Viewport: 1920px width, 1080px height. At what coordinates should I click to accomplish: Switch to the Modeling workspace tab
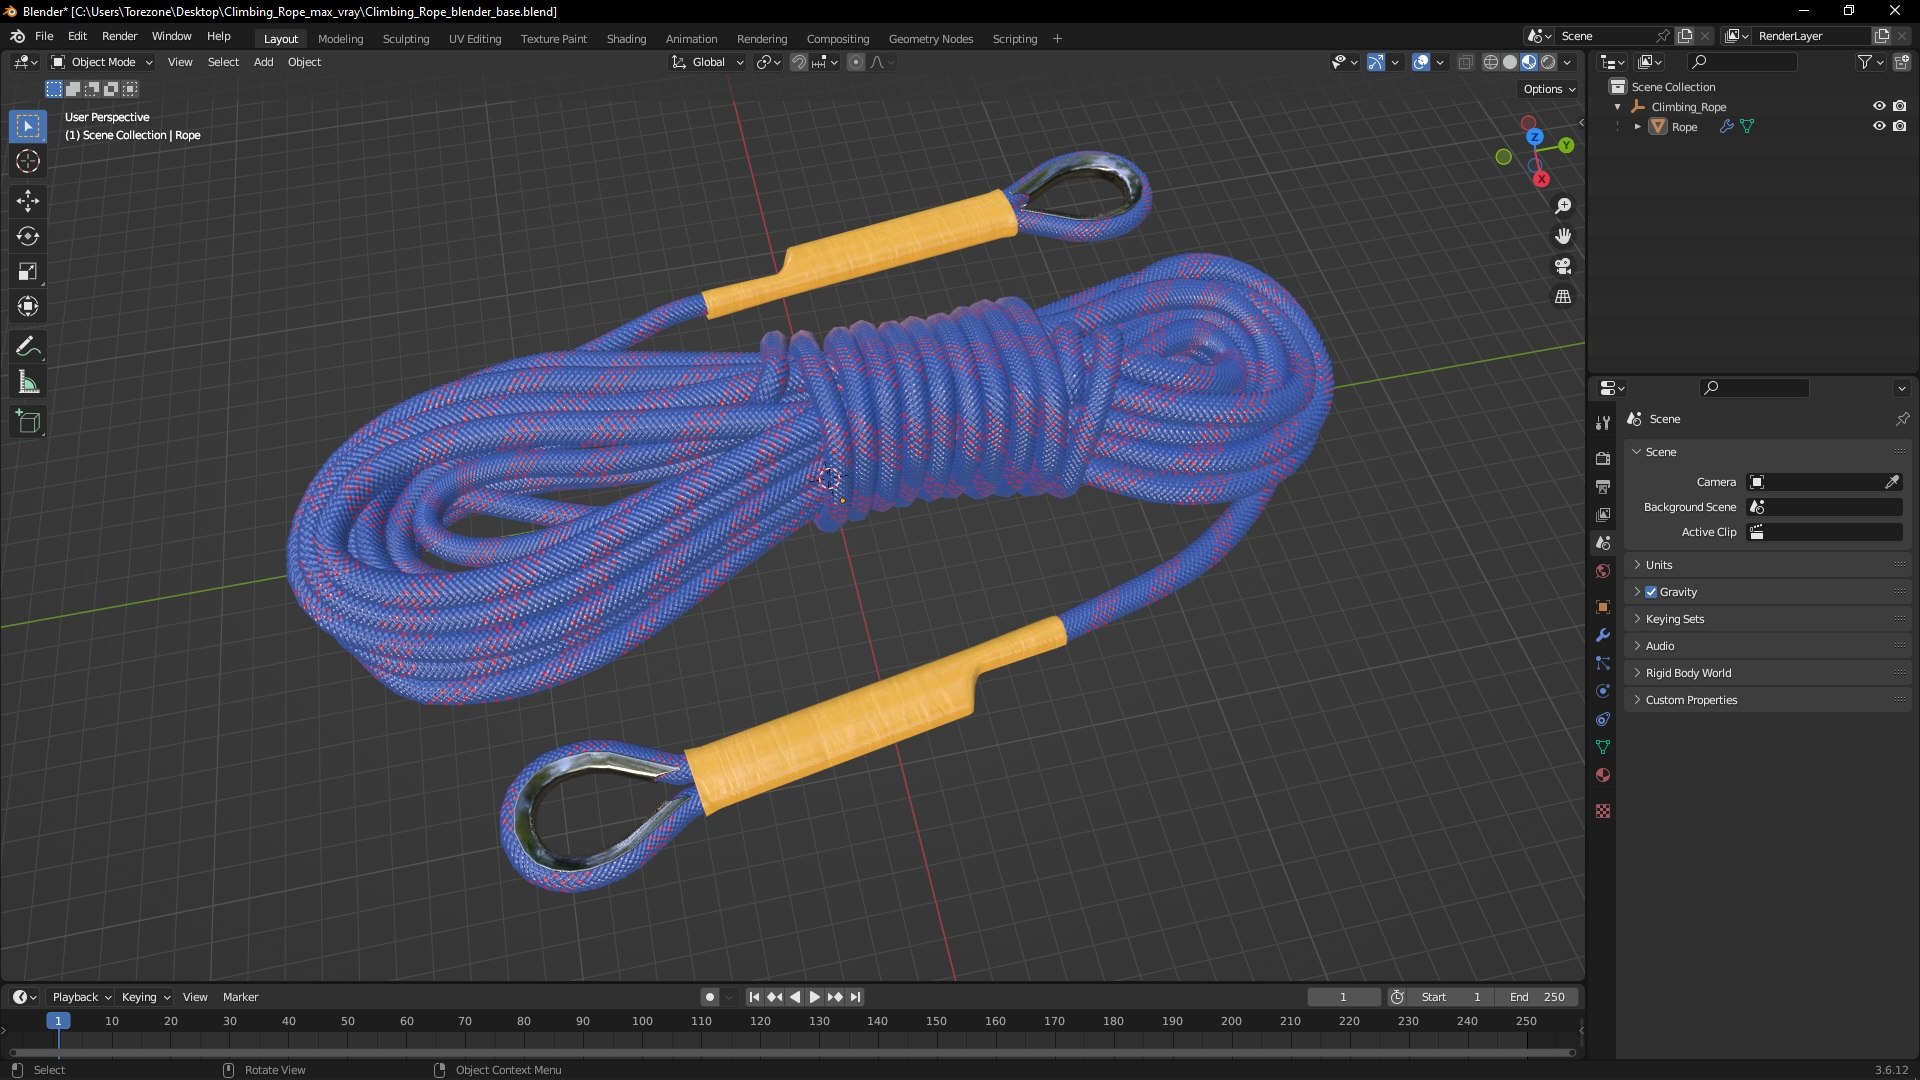(340, 39)
